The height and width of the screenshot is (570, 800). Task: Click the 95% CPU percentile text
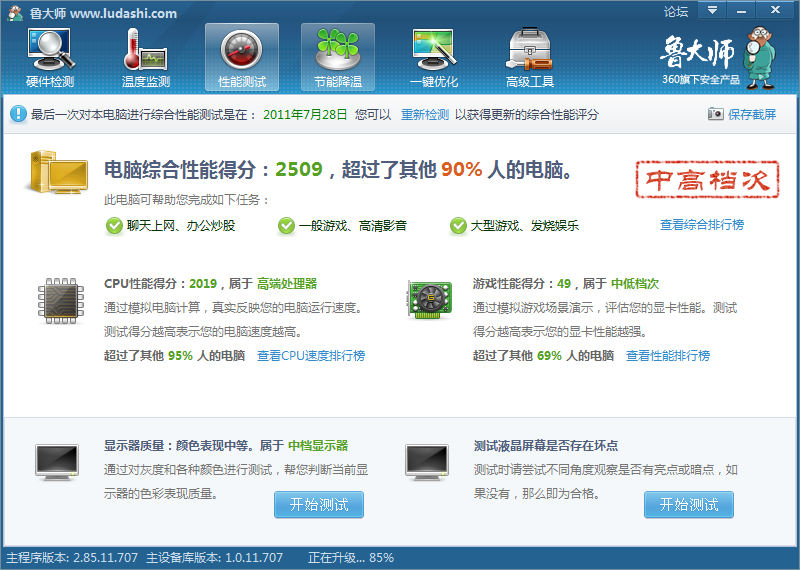pyautogui.click(x=180, y=356)
